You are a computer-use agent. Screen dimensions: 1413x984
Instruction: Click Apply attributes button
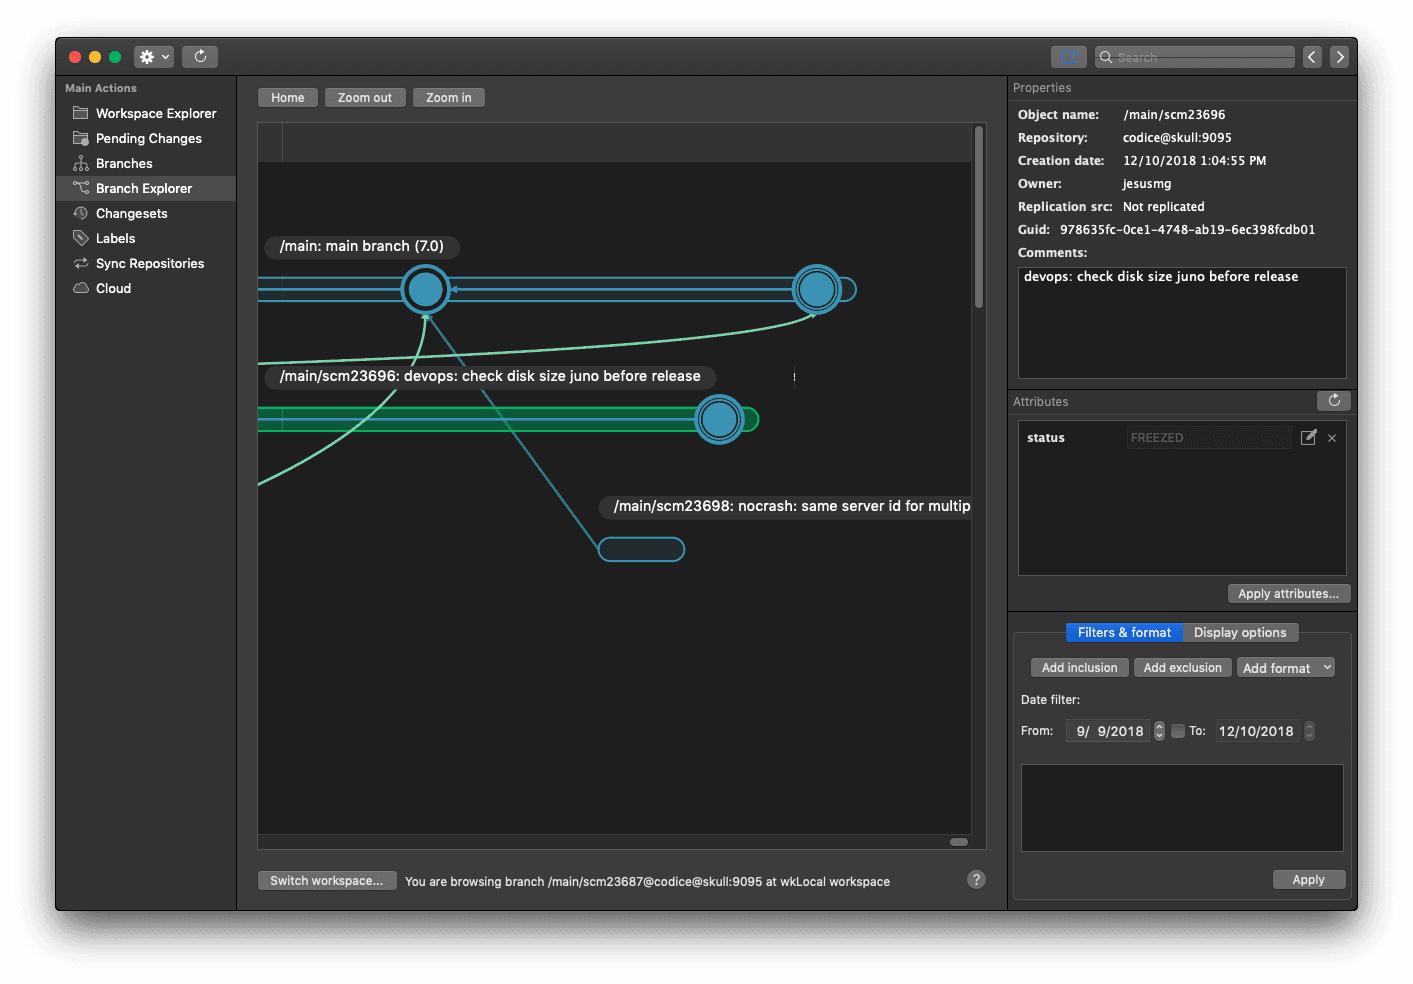1288,593
